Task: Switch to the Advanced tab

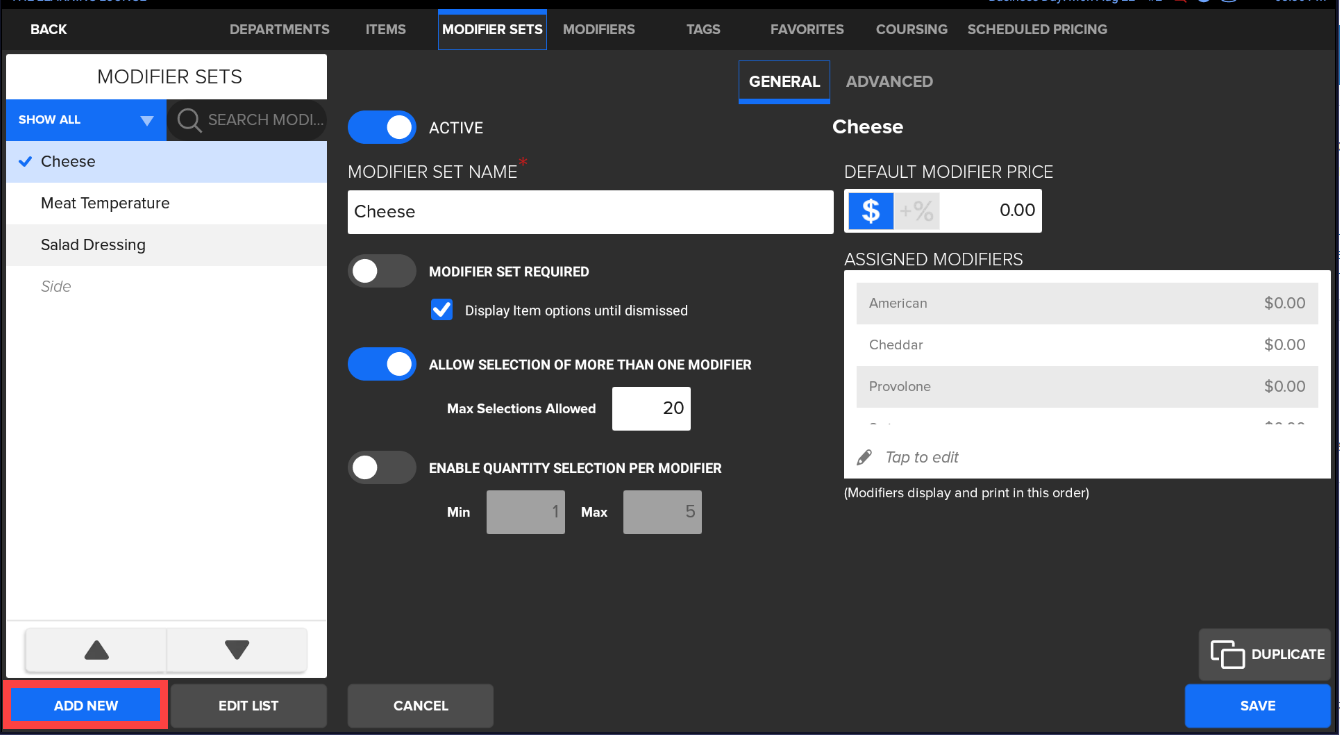Action: point(889,82)
